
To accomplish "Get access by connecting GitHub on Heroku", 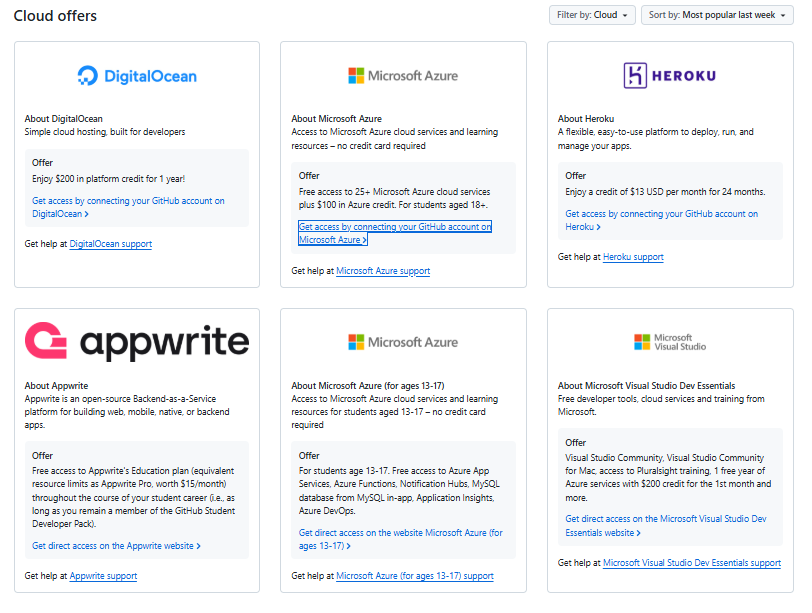I will 661,220.
